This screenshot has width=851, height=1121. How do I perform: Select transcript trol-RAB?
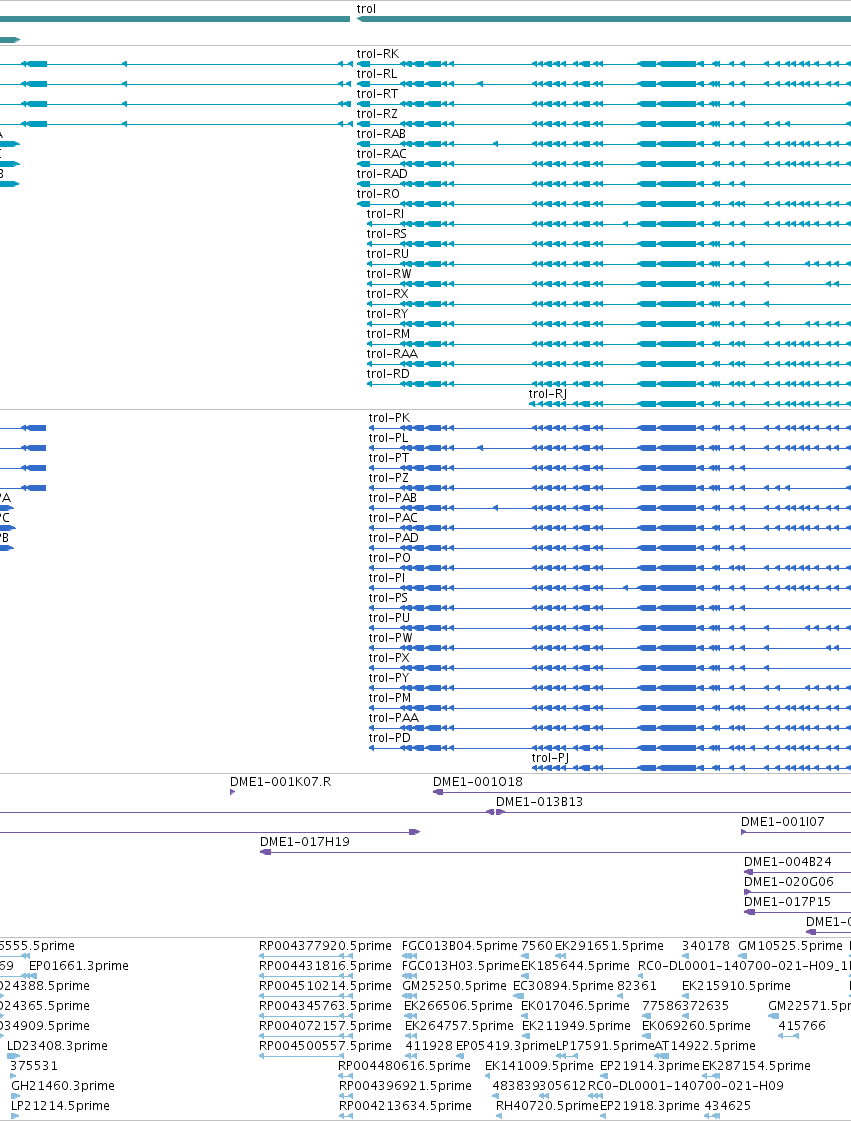tap(381, 134)
